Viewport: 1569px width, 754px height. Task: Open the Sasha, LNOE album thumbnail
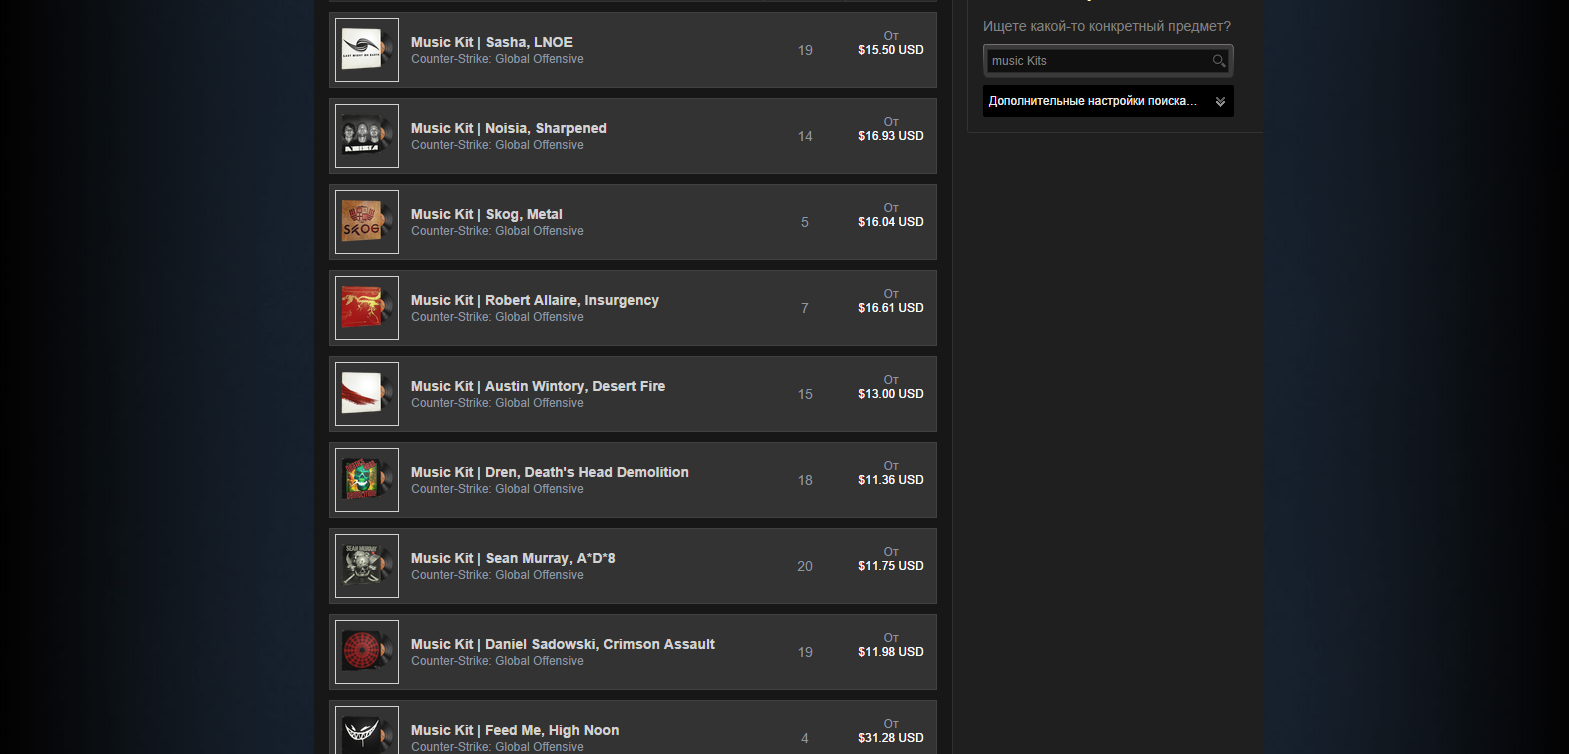coord(367,50)
